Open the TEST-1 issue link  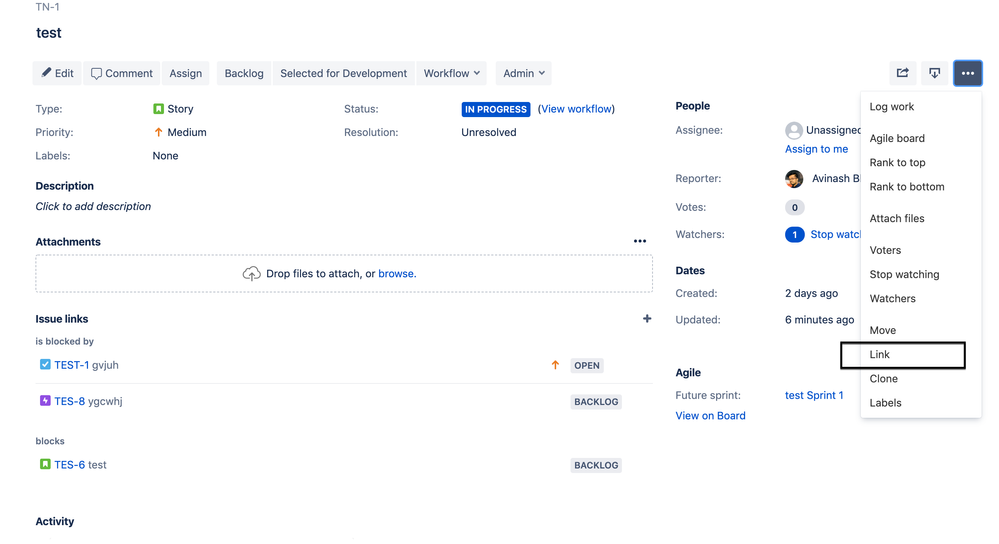tap(71, 365)
